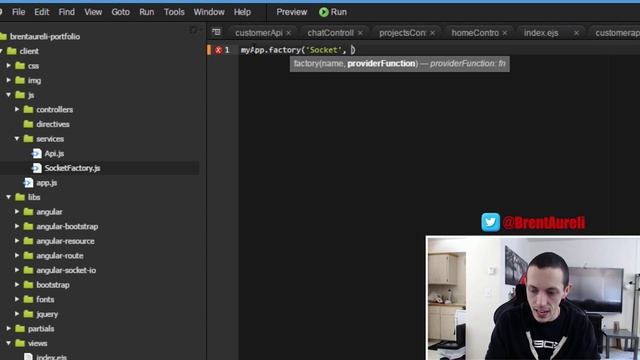Click the factory providerFunction tooltip
This screenshot has height=360, width=640.
[x=400, y=64]
